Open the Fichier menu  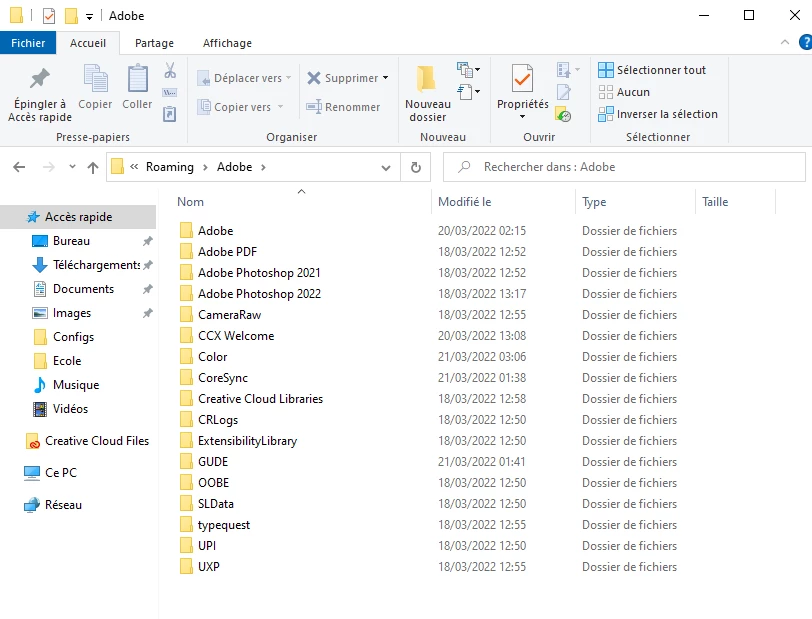pyautogui.click(x=28, y=43)
